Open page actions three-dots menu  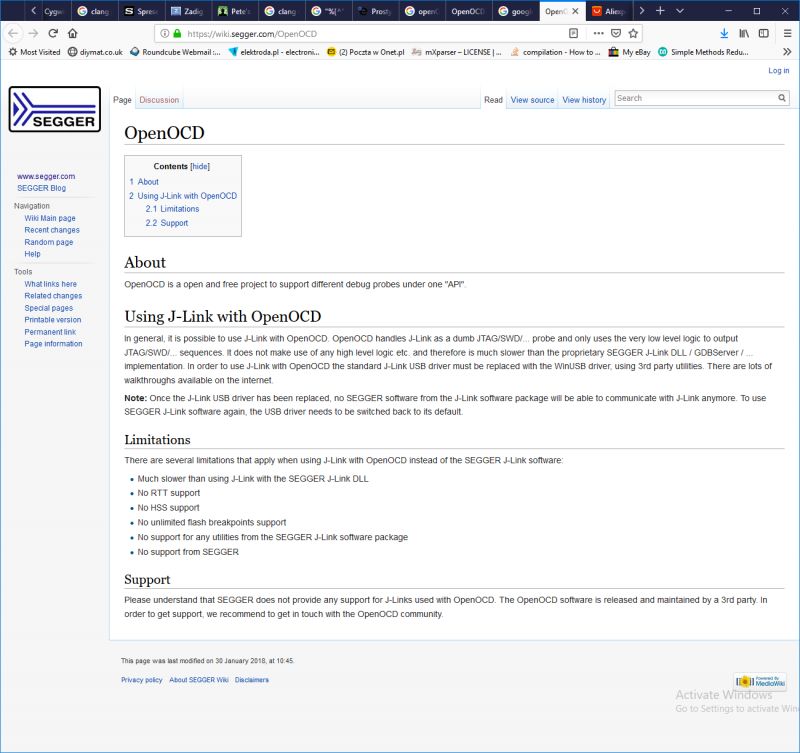(598, 34)
